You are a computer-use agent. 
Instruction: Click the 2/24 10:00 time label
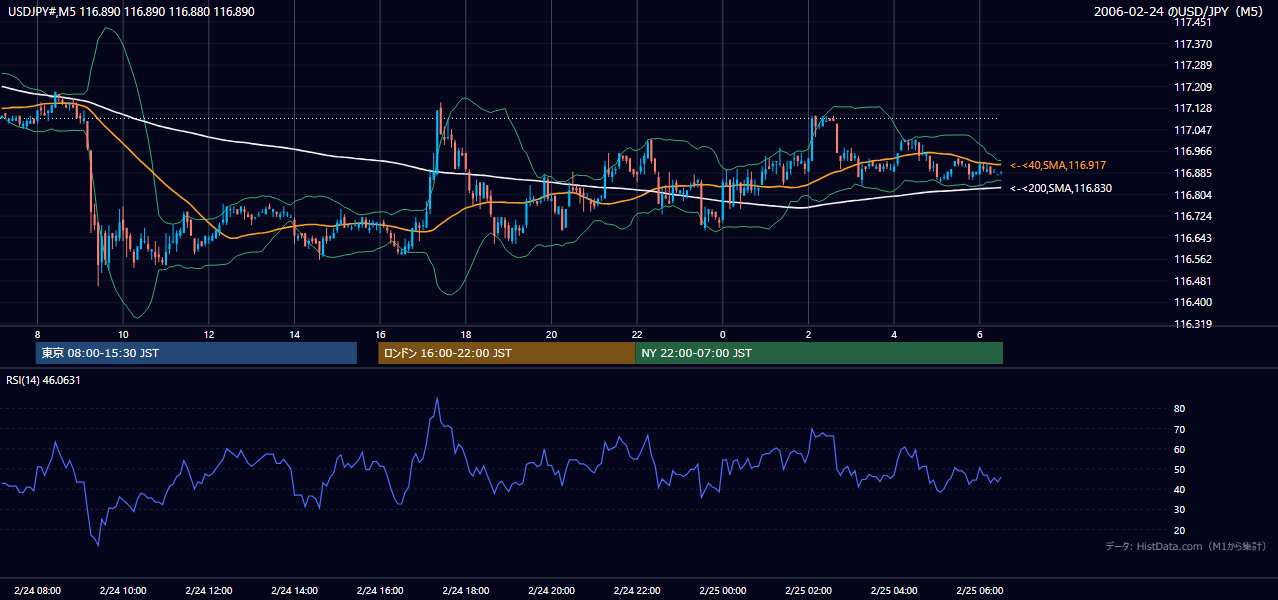click(x=123, y=590)
